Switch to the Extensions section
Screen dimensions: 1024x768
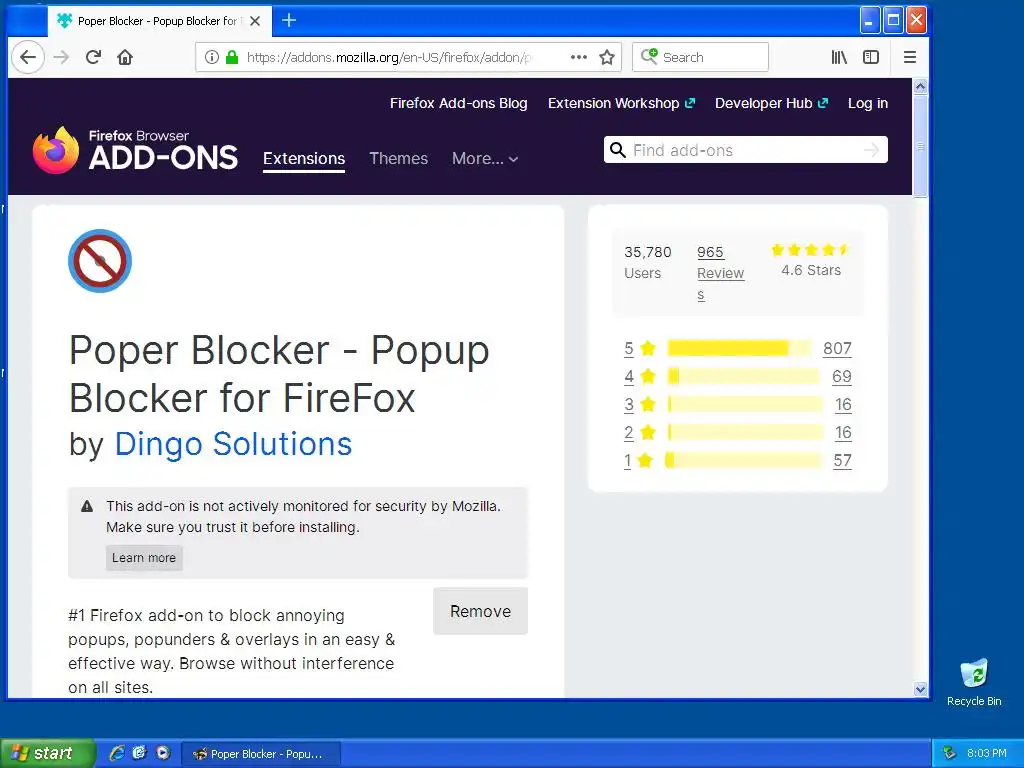(304, 159)
